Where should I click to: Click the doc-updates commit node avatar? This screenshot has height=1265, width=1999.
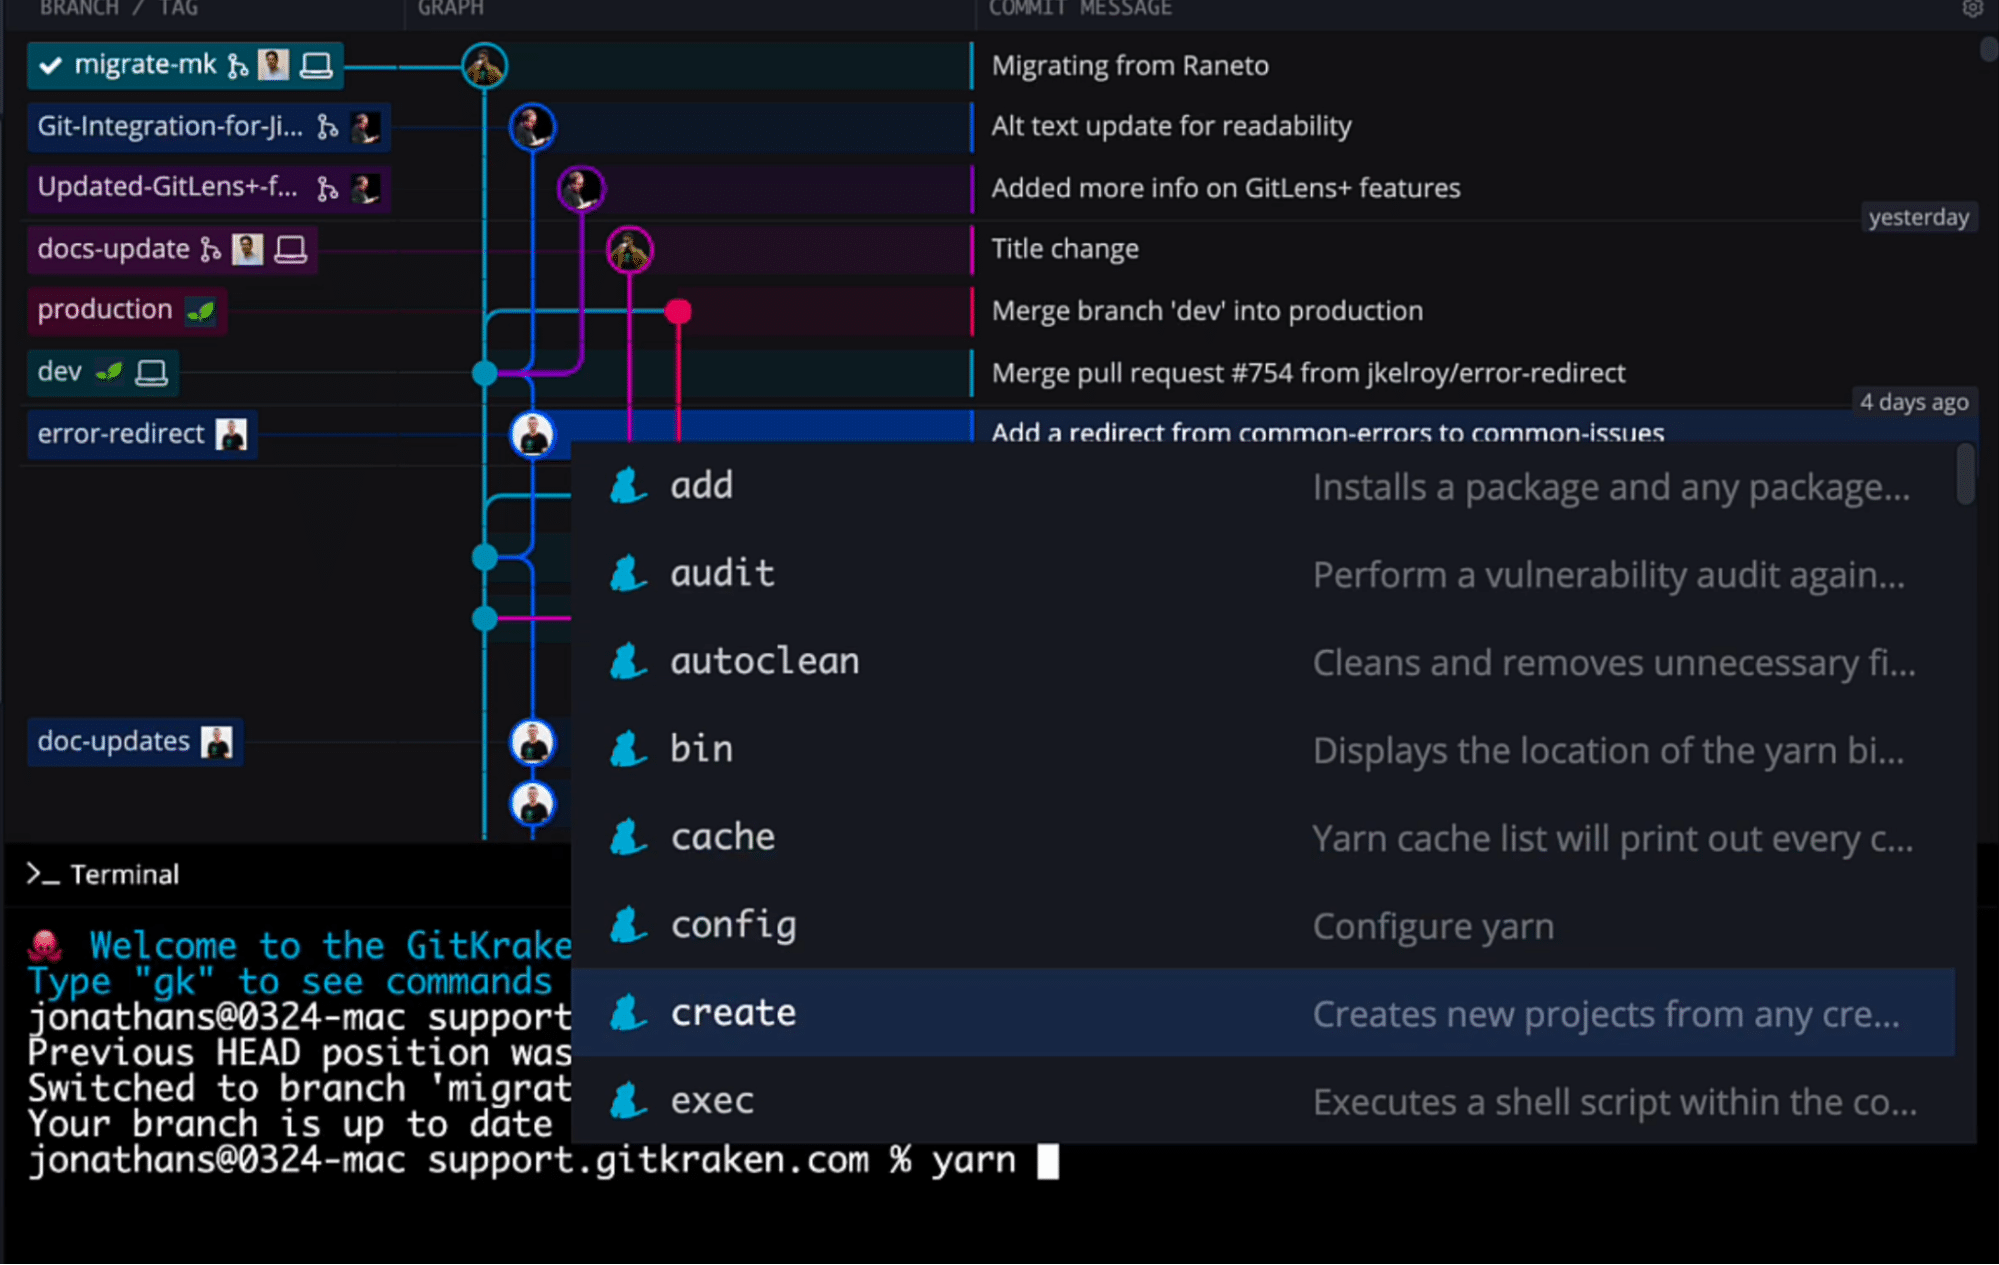(x=532, y=743)
